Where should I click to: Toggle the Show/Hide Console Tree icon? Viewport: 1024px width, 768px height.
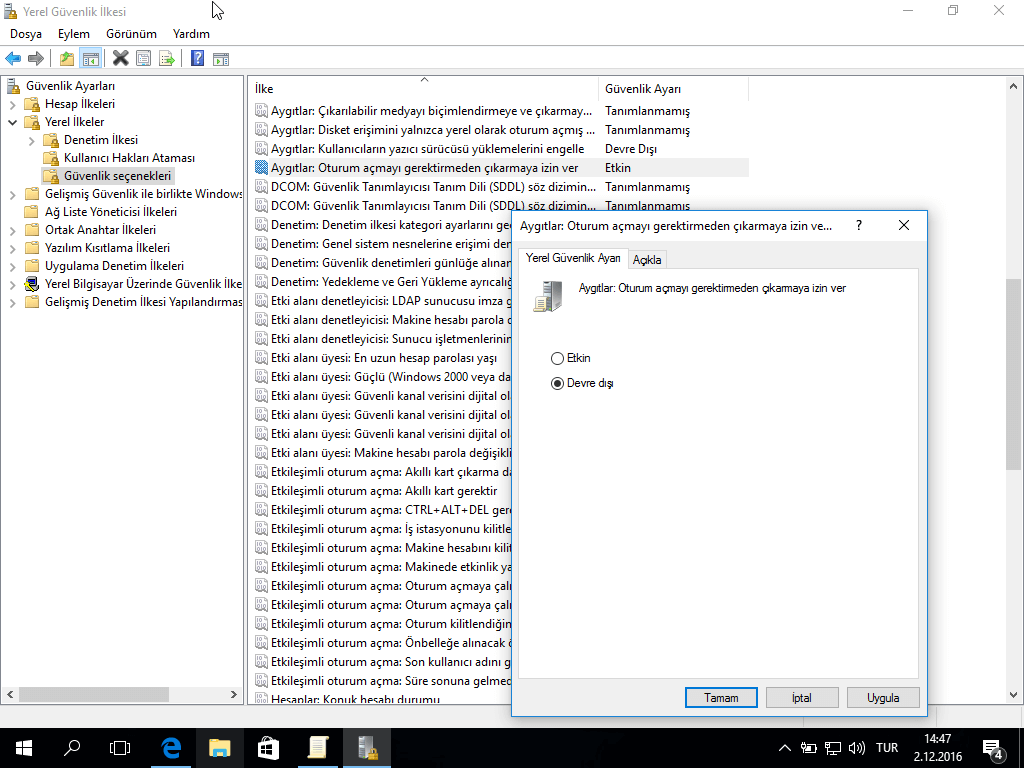pyautogui.click(x=90, y=59)
